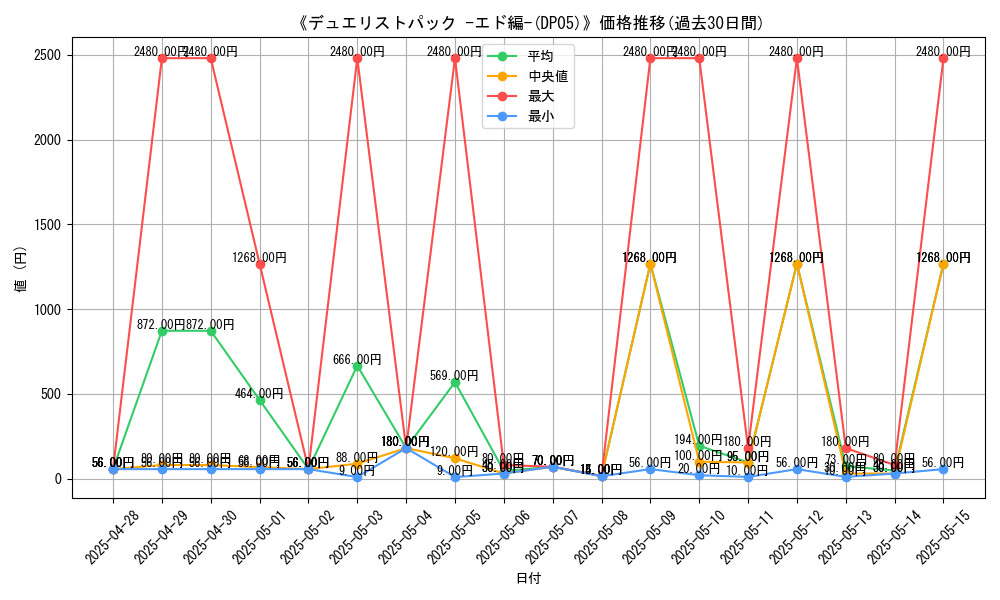Click the 120.00円 data label

pyautogui.click(x=454, y=451)
